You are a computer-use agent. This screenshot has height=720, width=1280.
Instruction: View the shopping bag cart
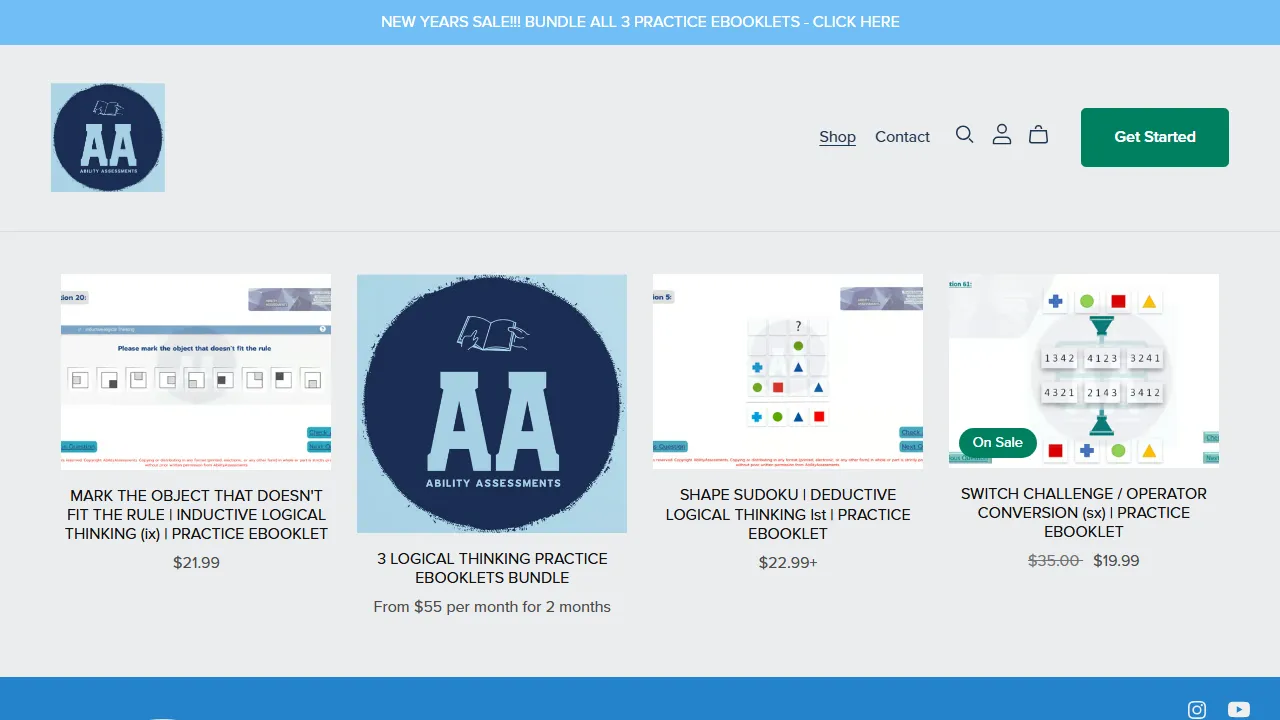(1038, 134)
